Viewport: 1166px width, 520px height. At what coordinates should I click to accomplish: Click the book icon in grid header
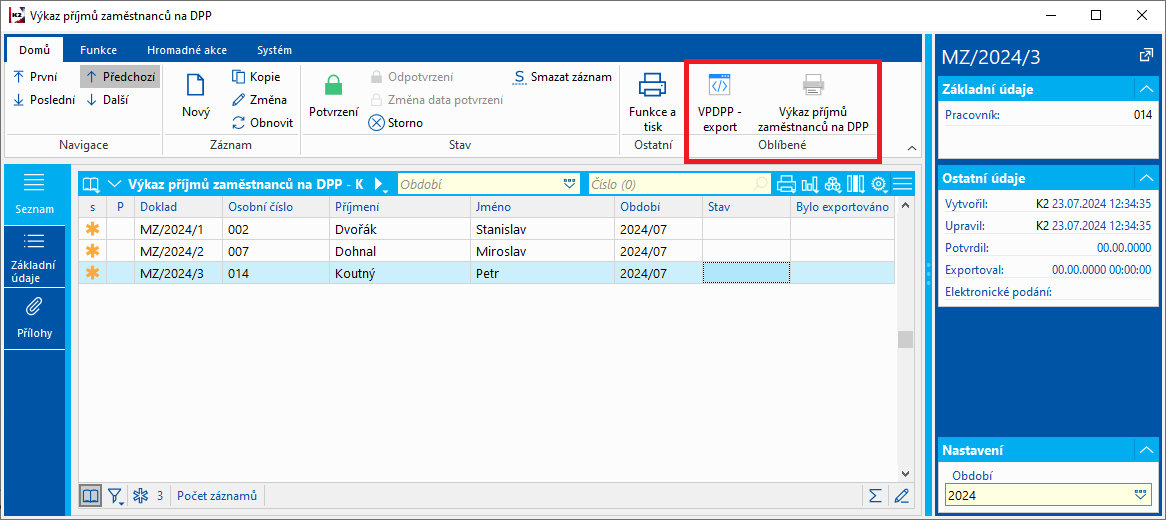pos(91,184)
